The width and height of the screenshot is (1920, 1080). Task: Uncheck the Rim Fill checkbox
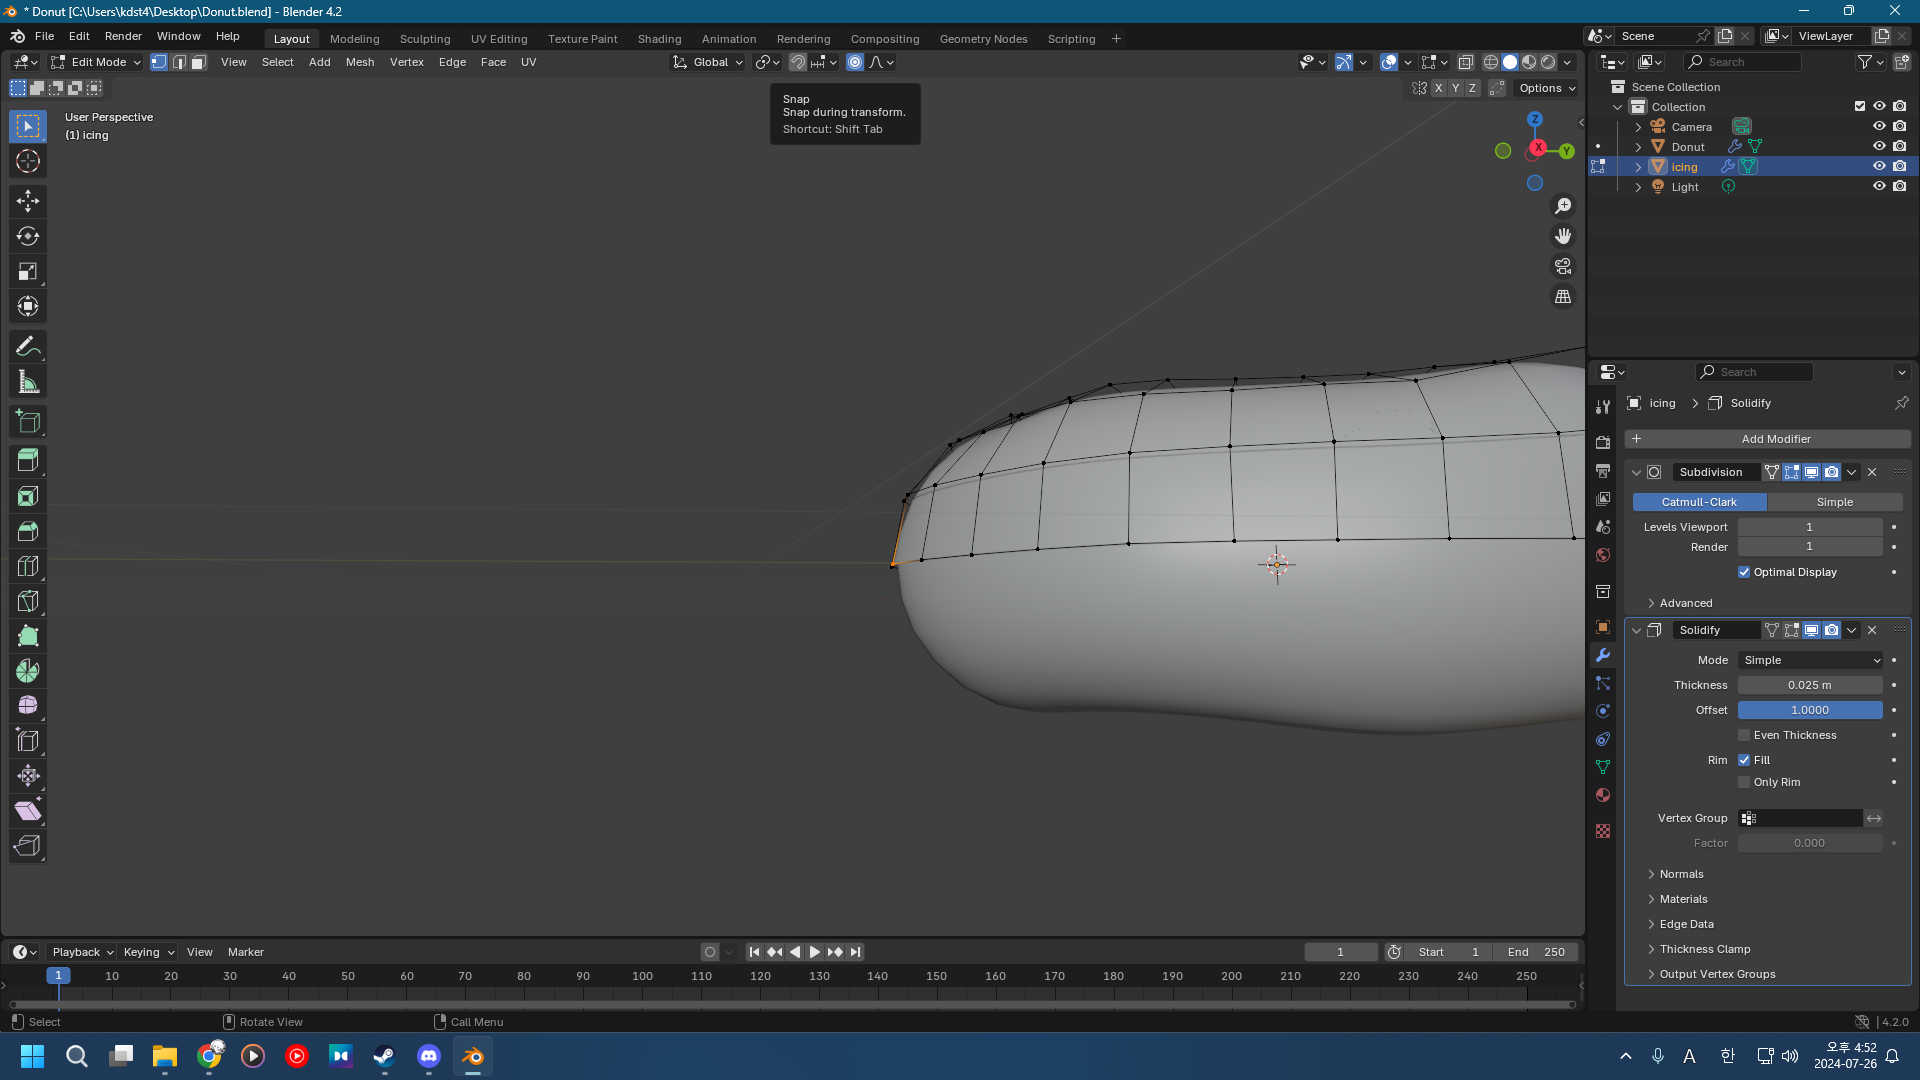coord(1744,760)
